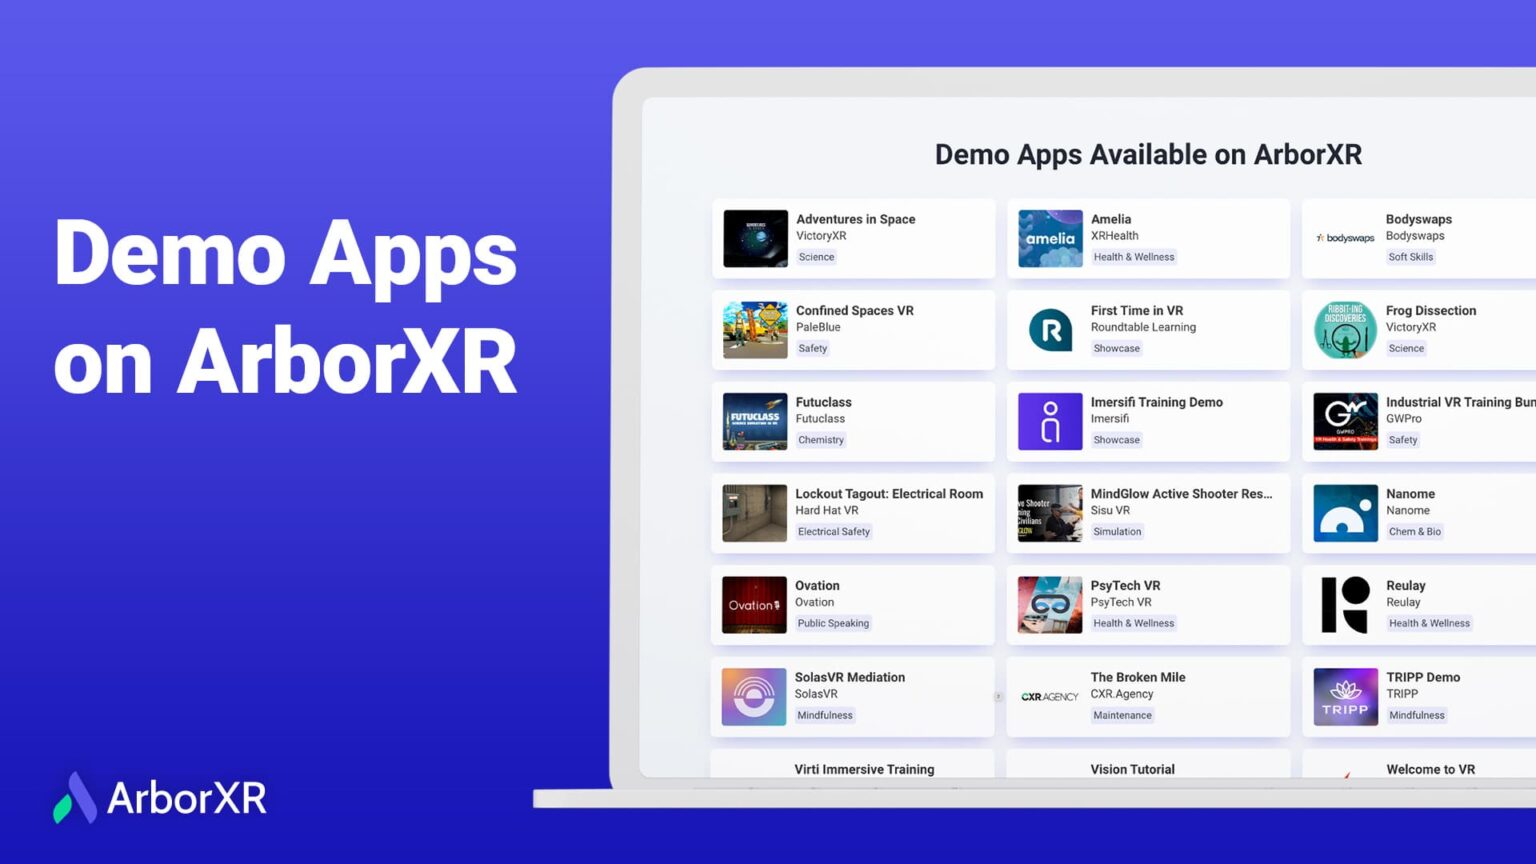Click the Frog Dissection app icon
This screenshot has width=1536, height=864.
point(1345,330)
